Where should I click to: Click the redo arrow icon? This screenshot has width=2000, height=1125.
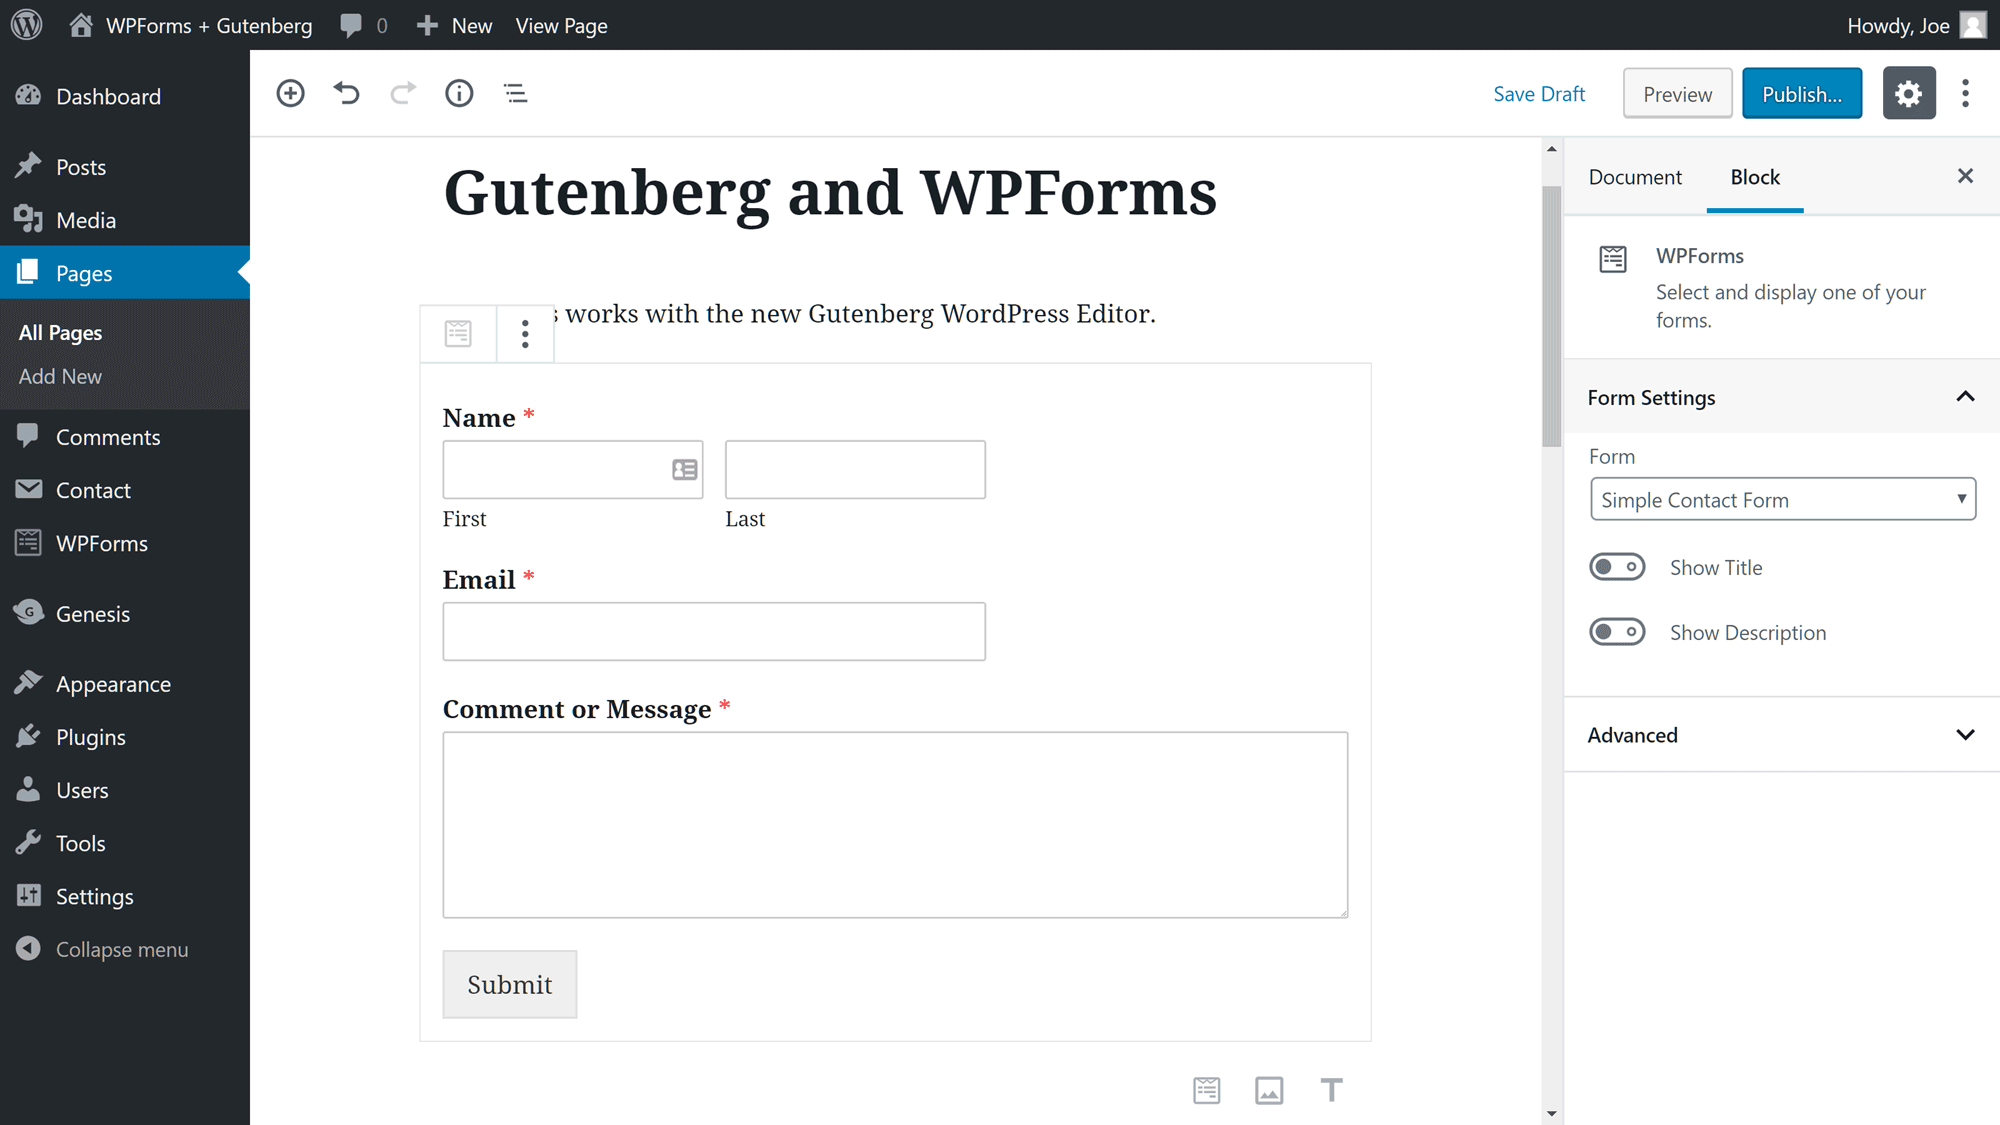[x=402, y=92]
